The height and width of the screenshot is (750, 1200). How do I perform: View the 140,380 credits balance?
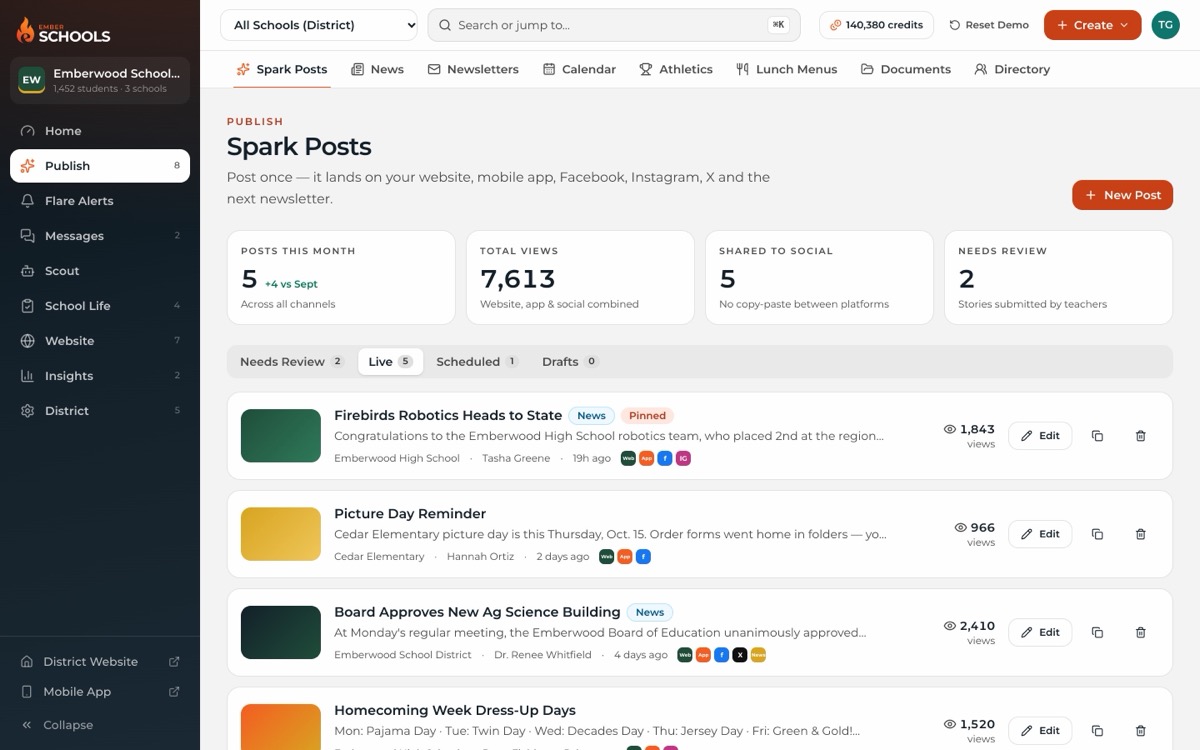pyautogui.click(x=876, y=25)
